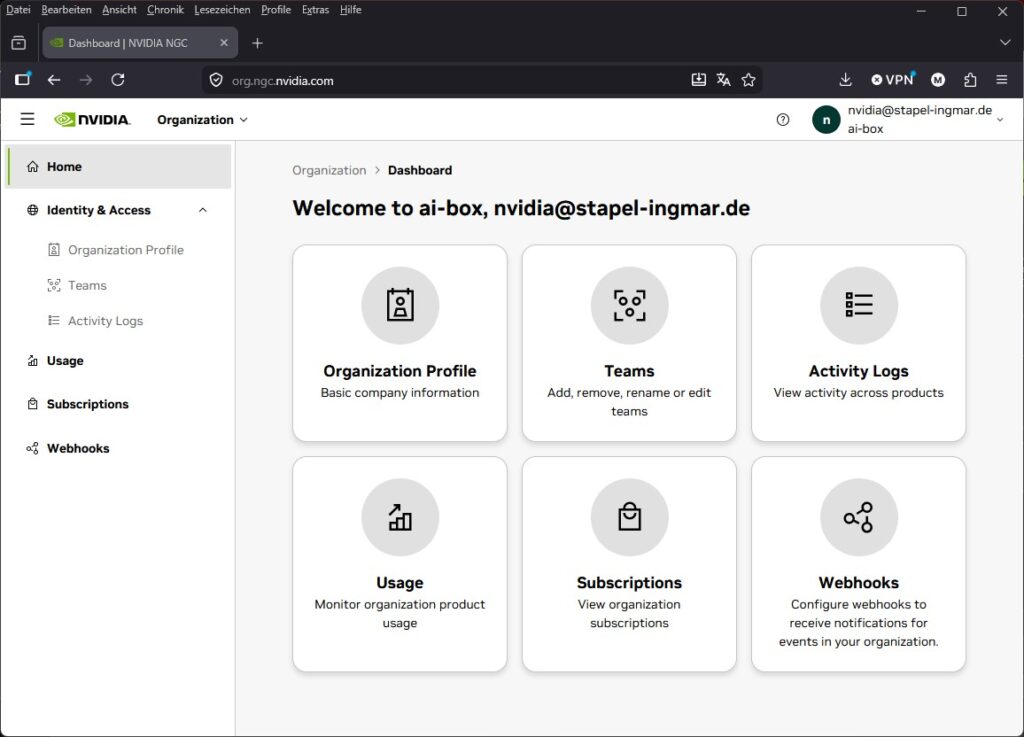The width and height of the screenshot is (1024, 737).
Task: Click the Activity Logs card icon
Action: tap(858, 305)
